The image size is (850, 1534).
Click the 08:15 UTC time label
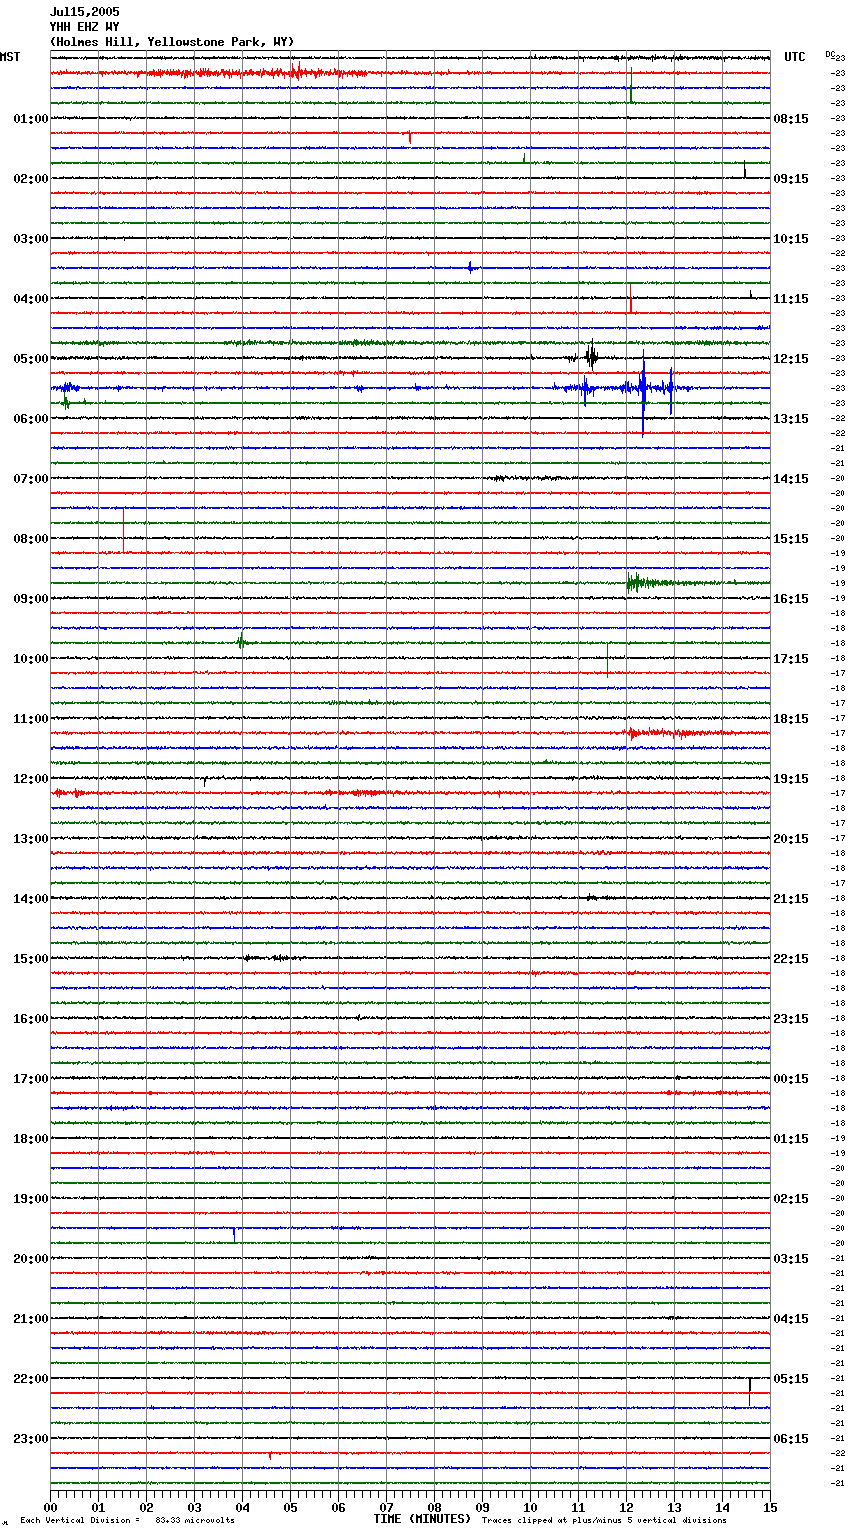(x=791, y=119)
